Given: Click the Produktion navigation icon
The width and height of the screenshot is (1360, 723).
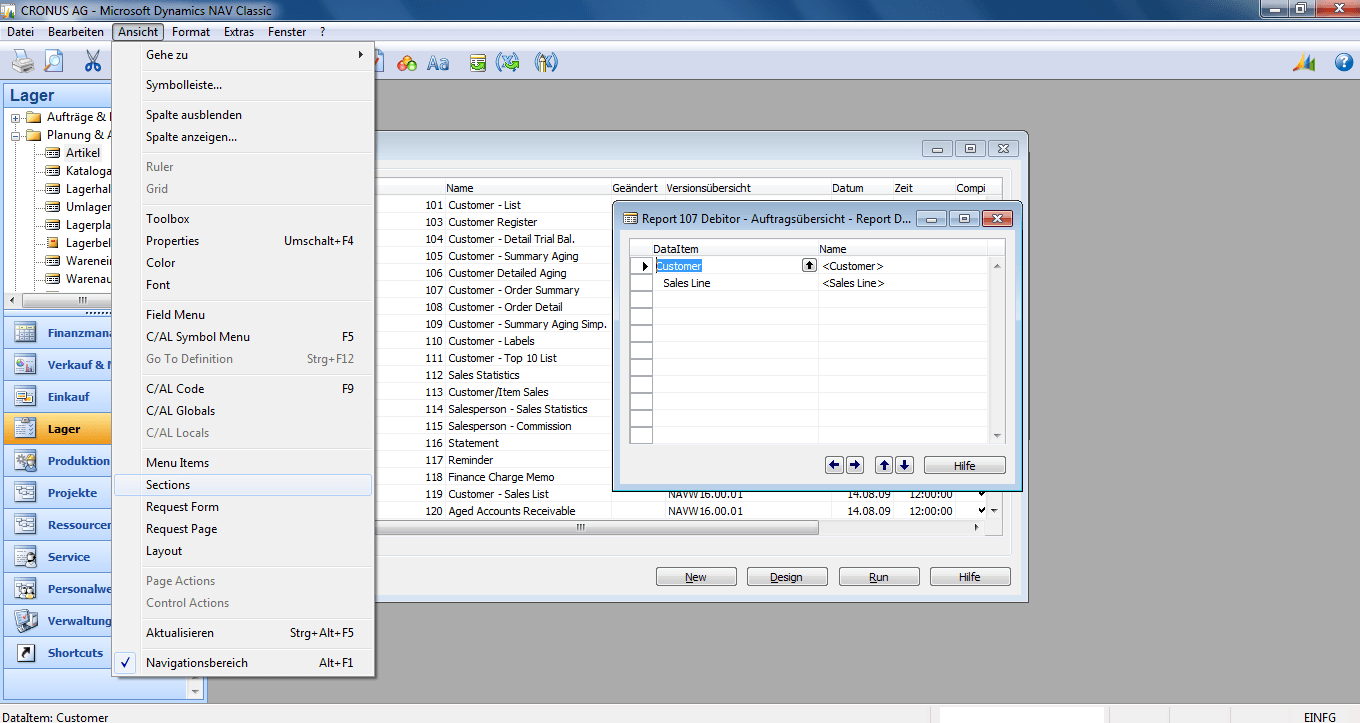Looking at the screenshot, I should 26,461.
